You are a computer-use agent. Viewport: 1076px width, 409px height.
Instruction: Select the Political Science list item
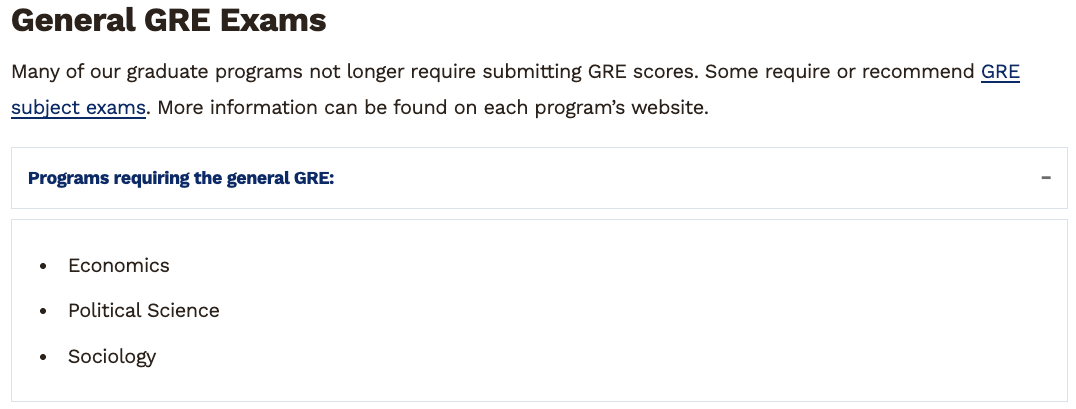tap(144, 311)
